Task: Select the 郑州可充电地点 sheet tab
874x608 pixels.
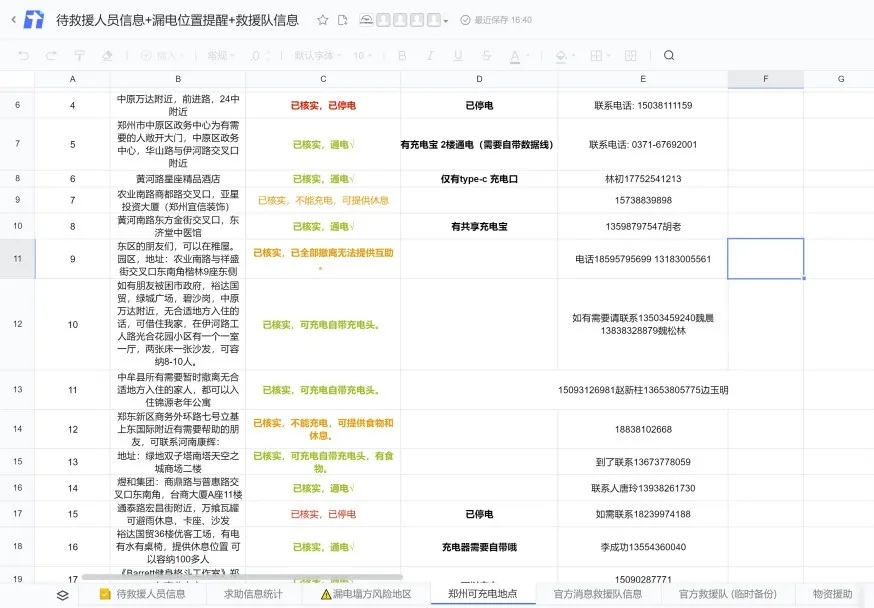Action: coord(483,594)
